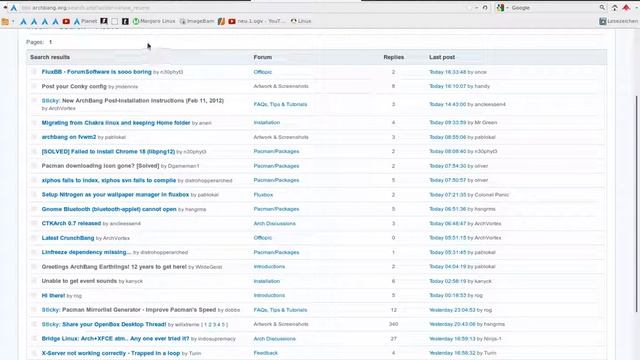640x360 pixels.
Task: Open downloads with the arrow icon
Action: pos(614,8)
